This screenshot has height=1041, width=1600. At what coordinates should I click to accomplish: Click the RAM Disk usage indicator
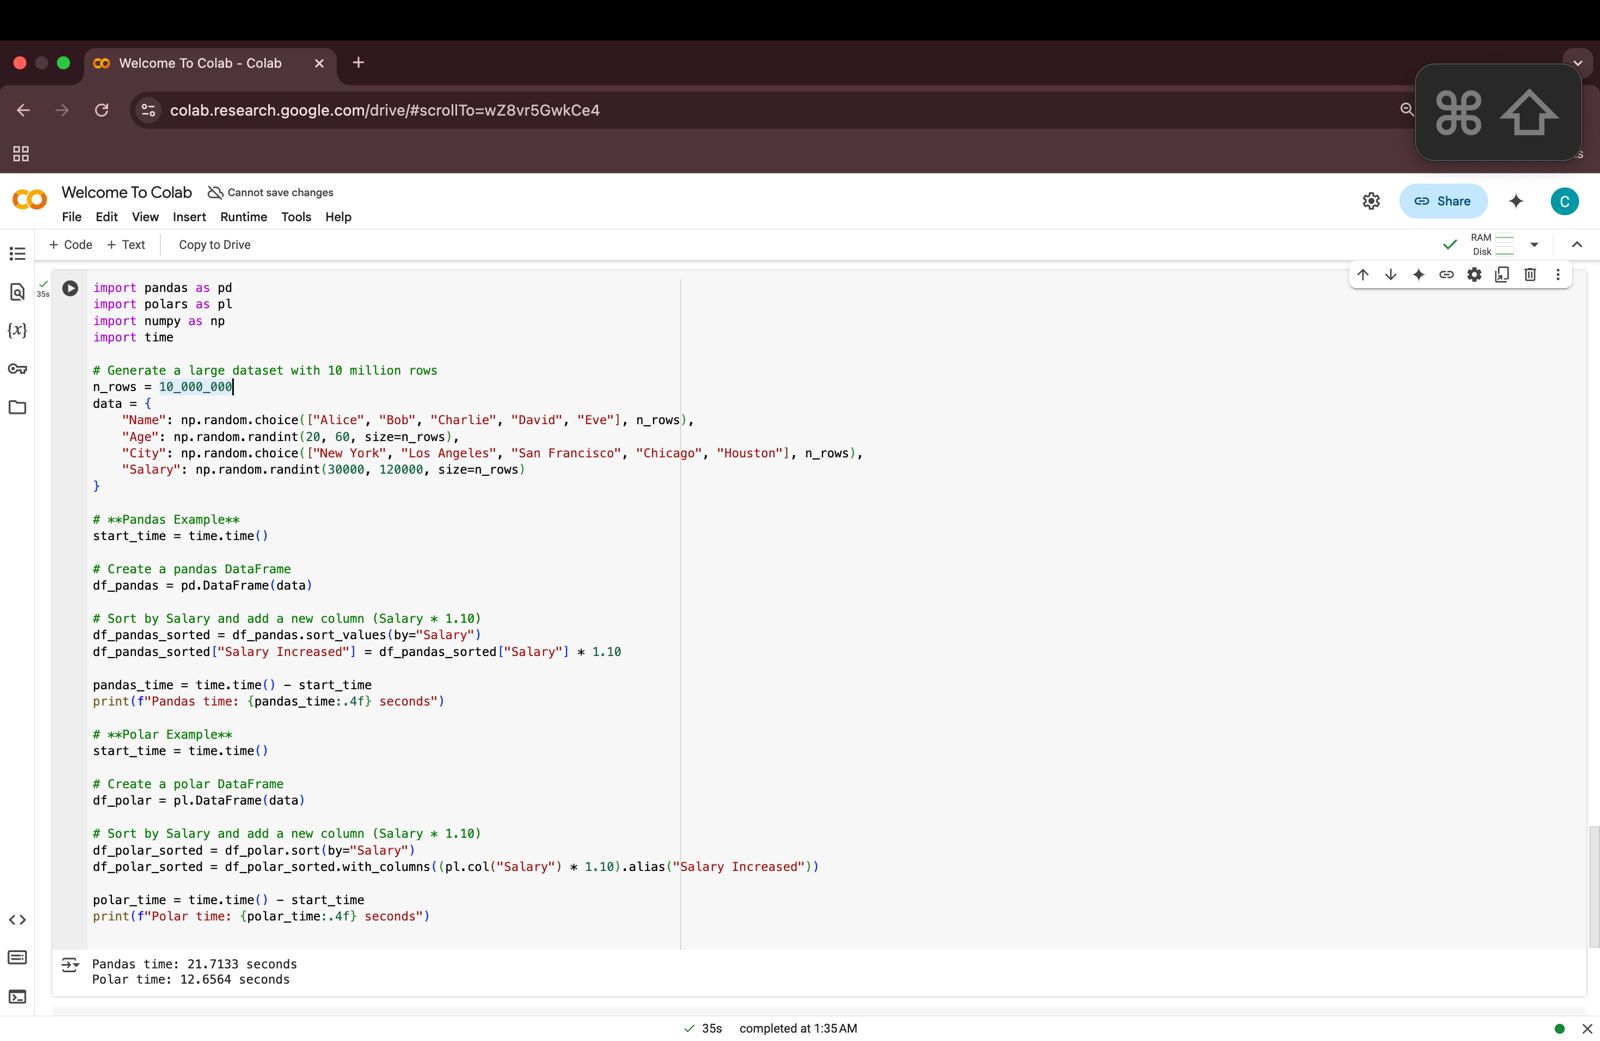(x=1492, y=245)
